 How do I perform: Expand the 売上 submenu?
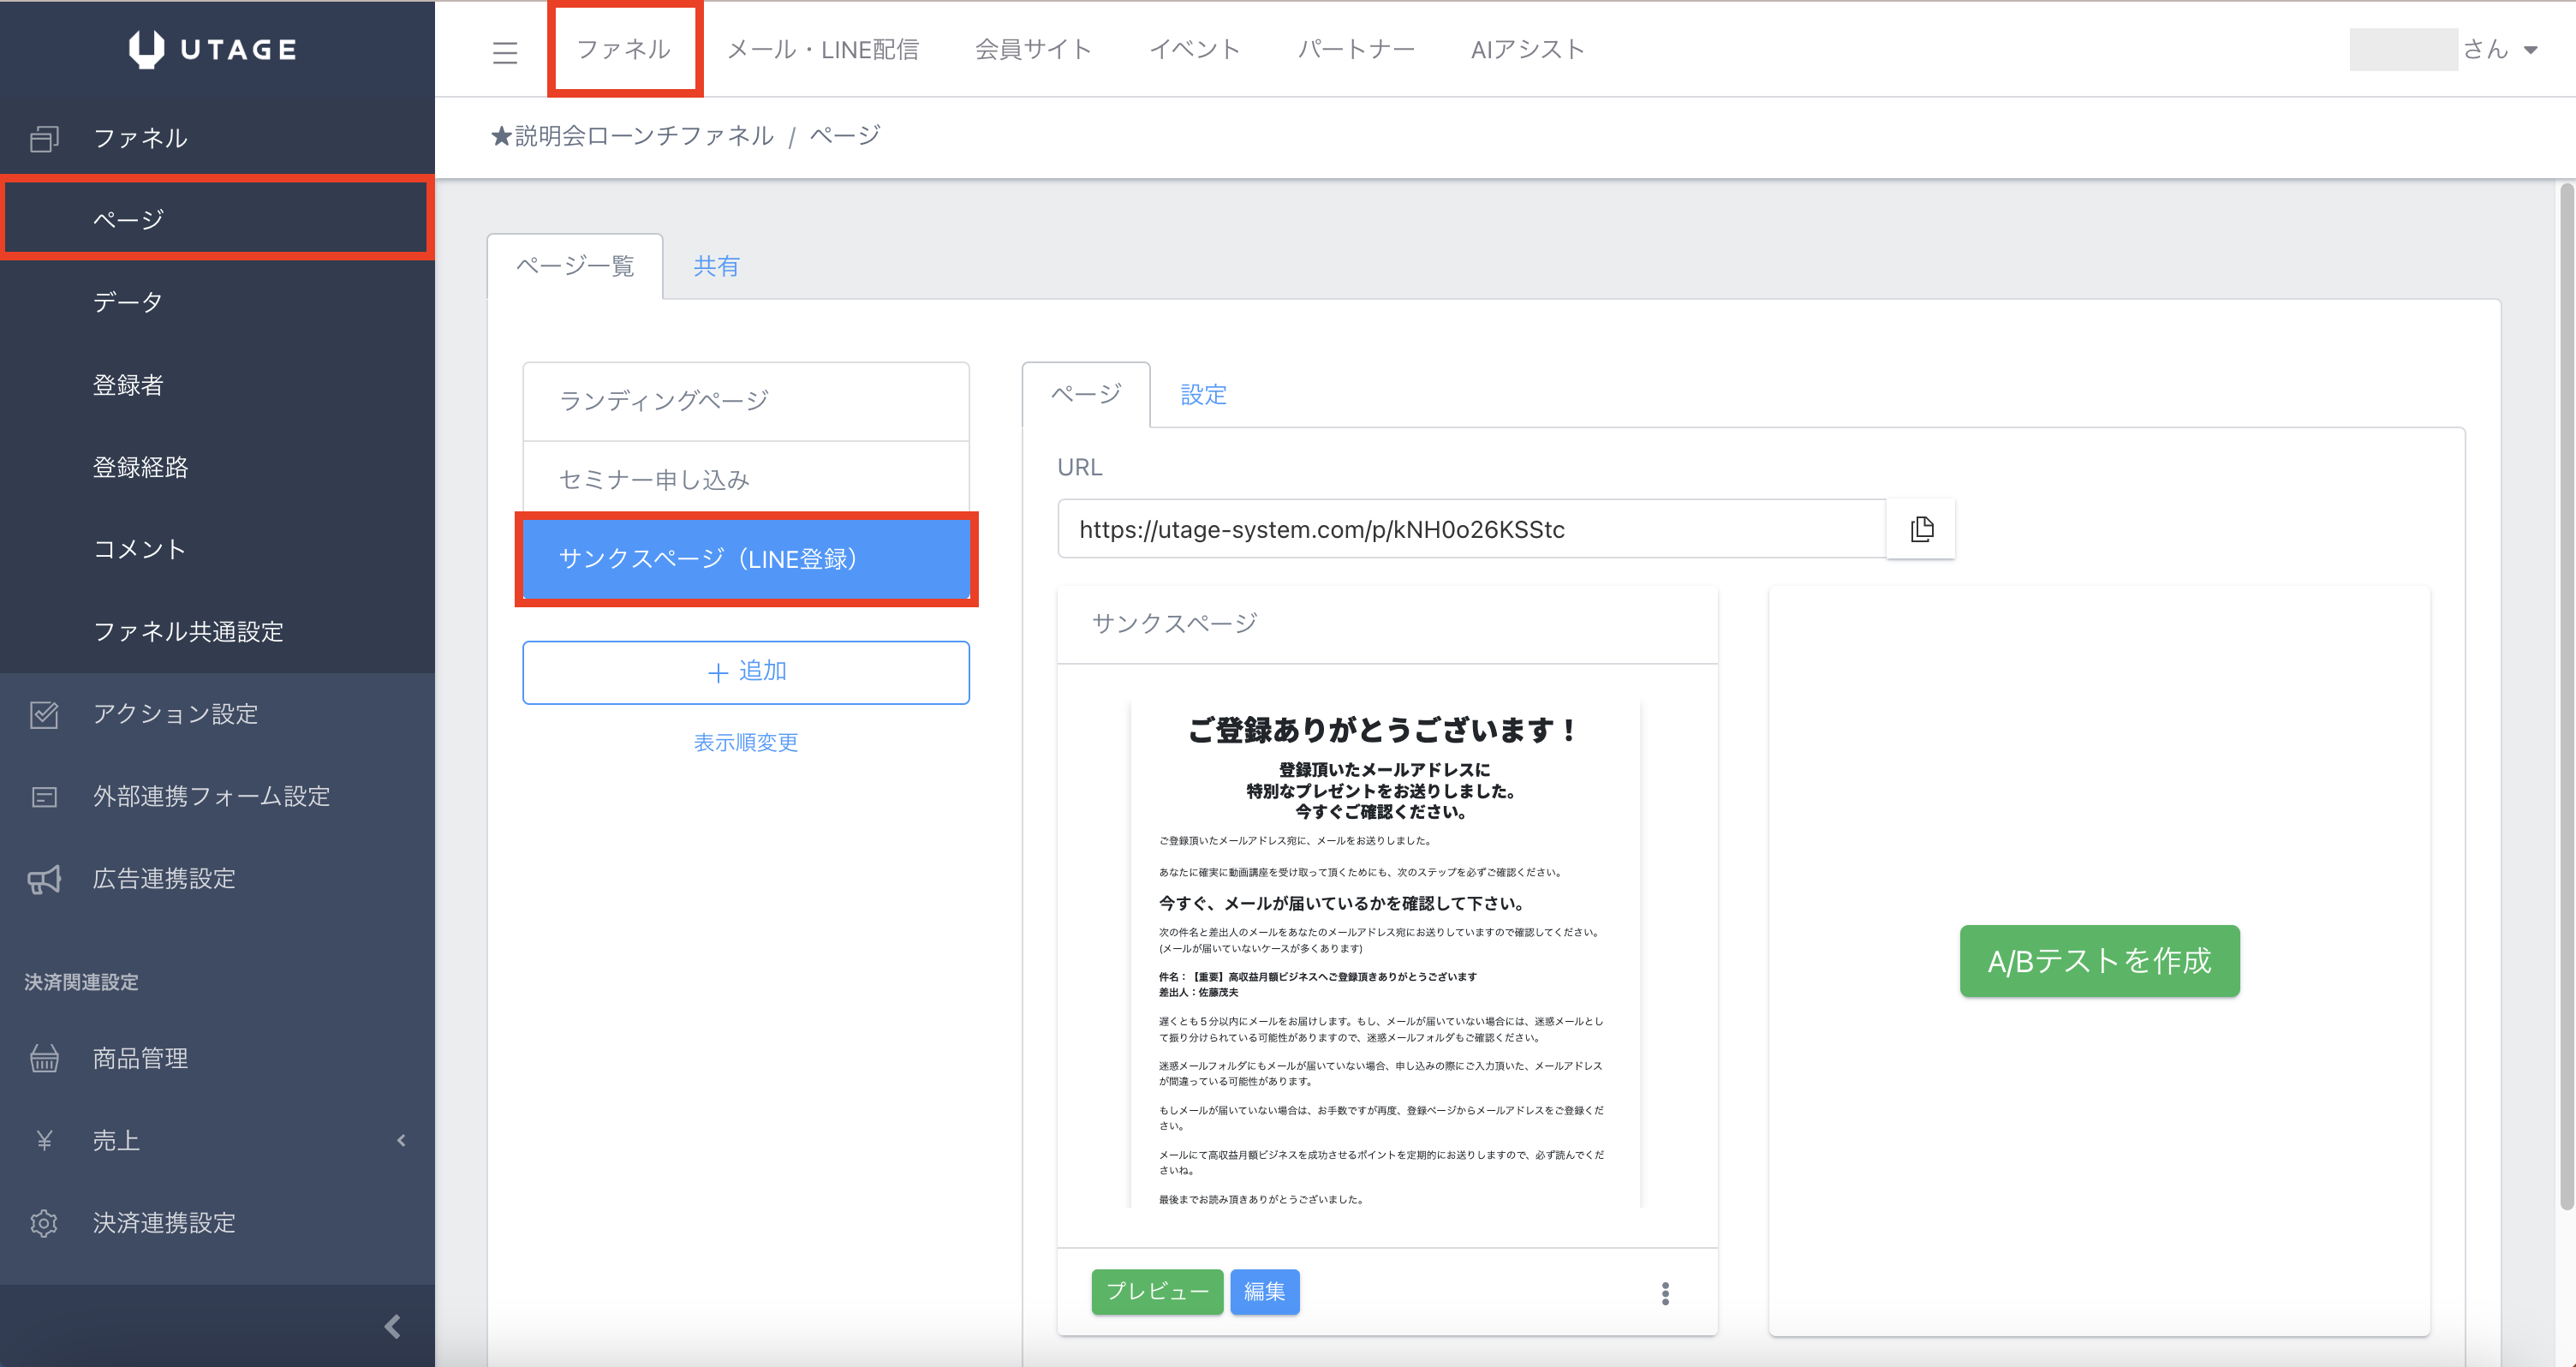tap(401, 1140)
